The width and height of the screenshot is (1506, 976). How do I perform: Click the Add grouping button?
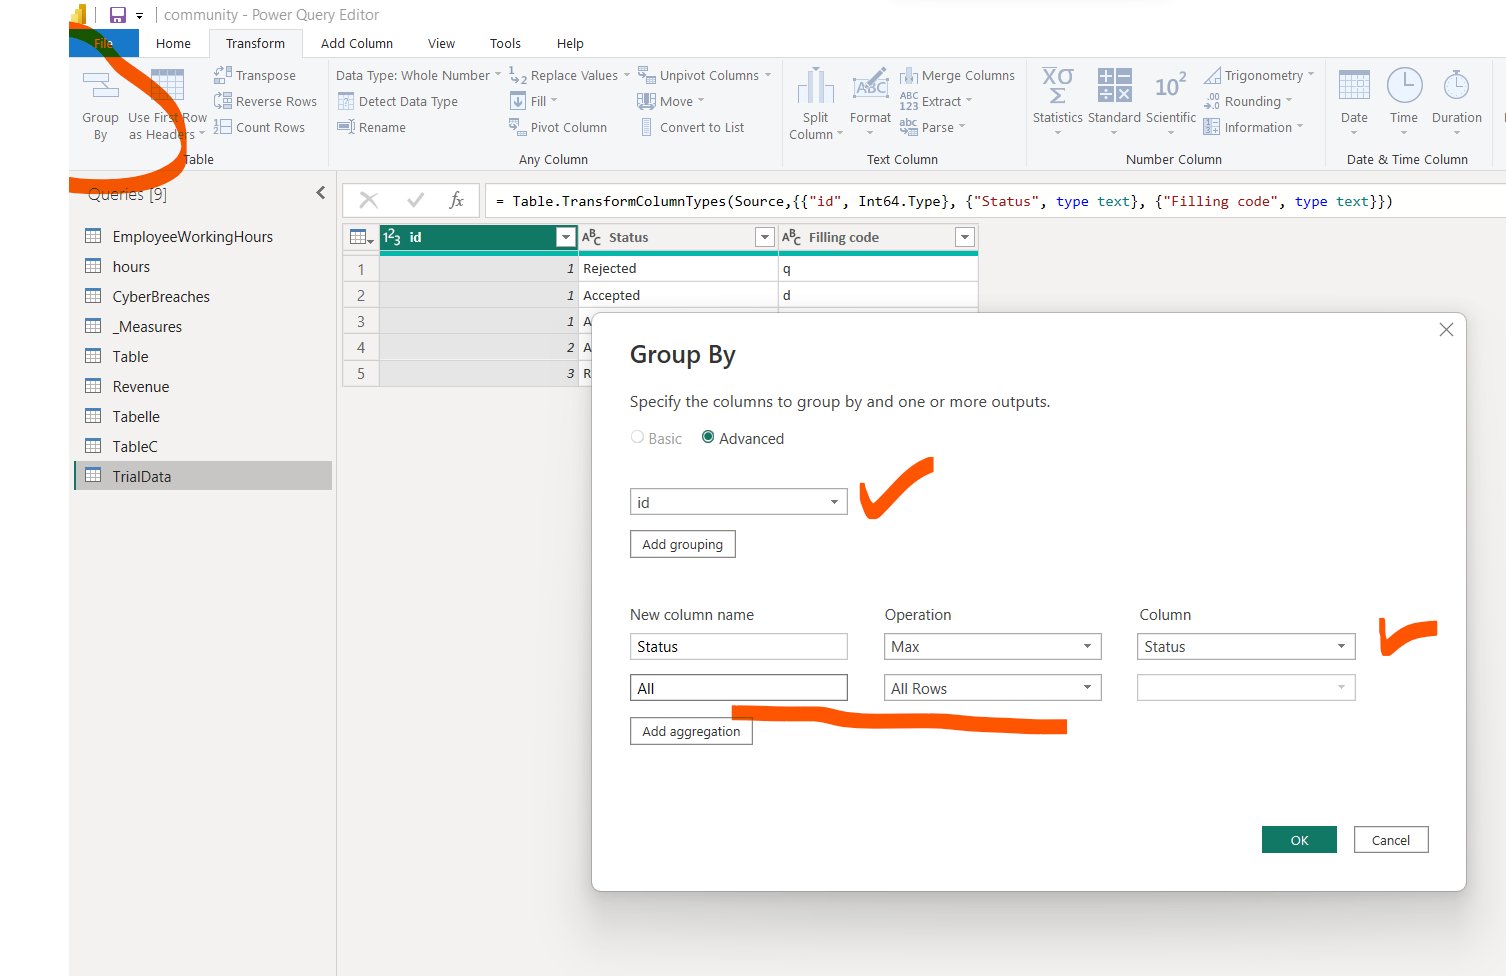click(x=682, y=544)
